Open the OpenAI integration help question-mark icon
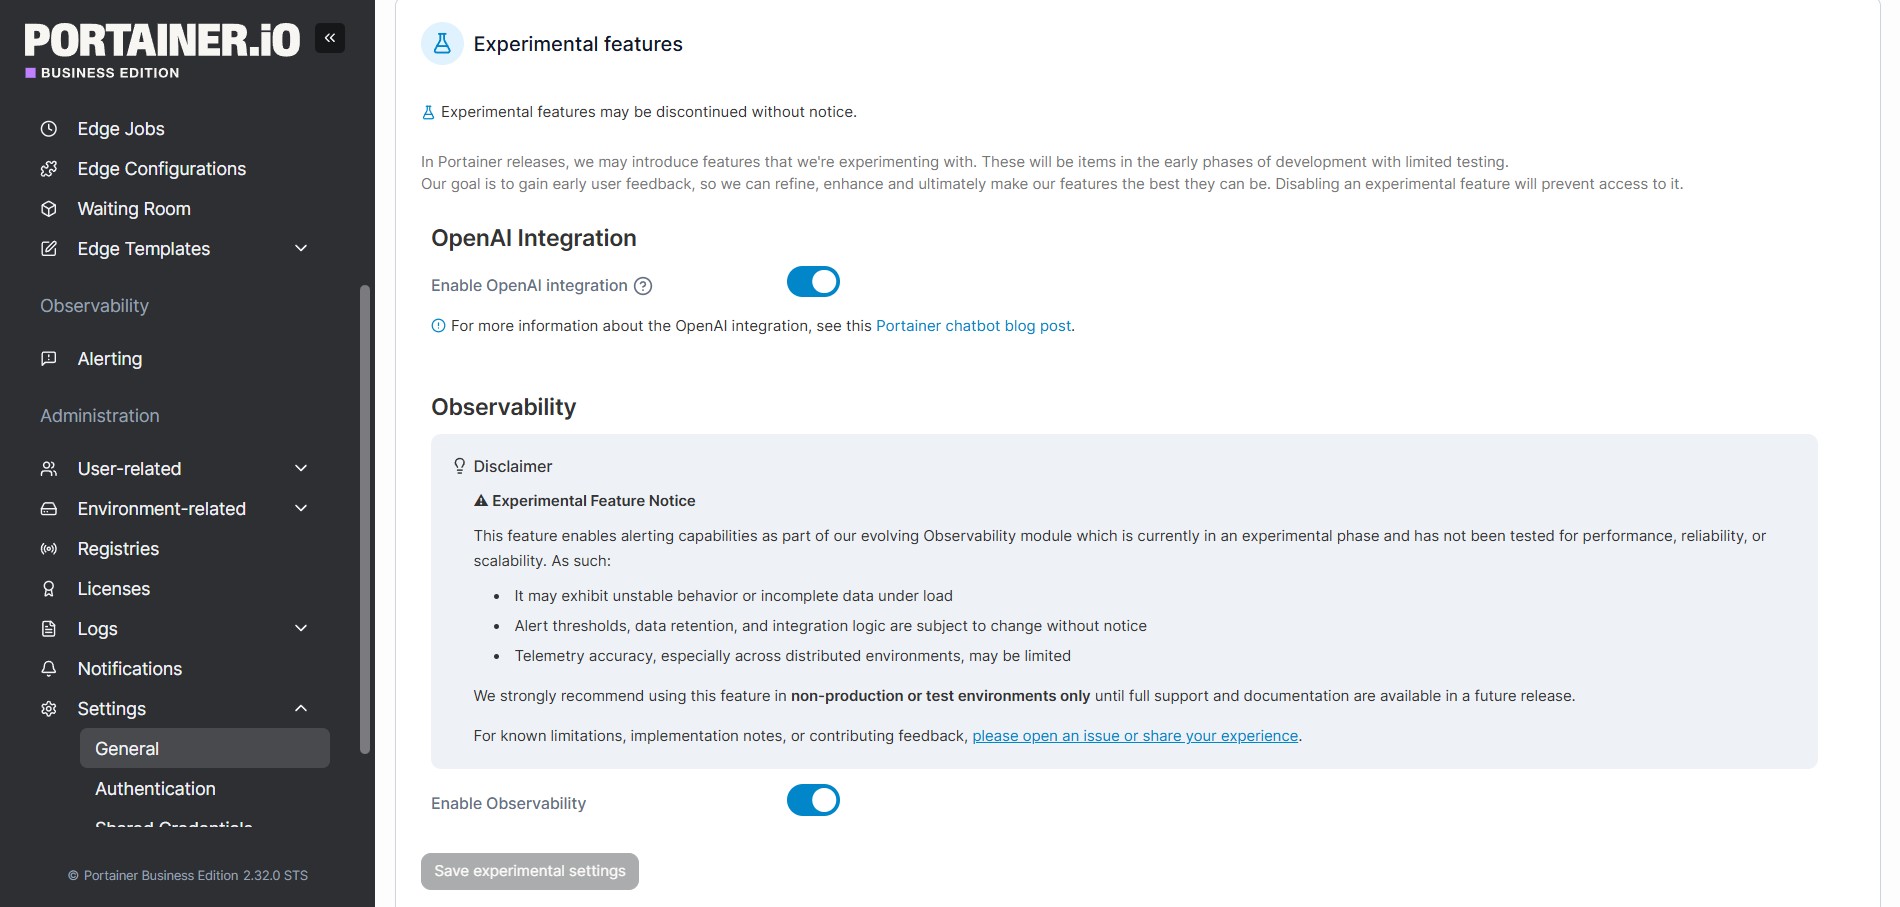Image resolution: width=1900 pixels, height=907 pixels. (x=643, y=286)
